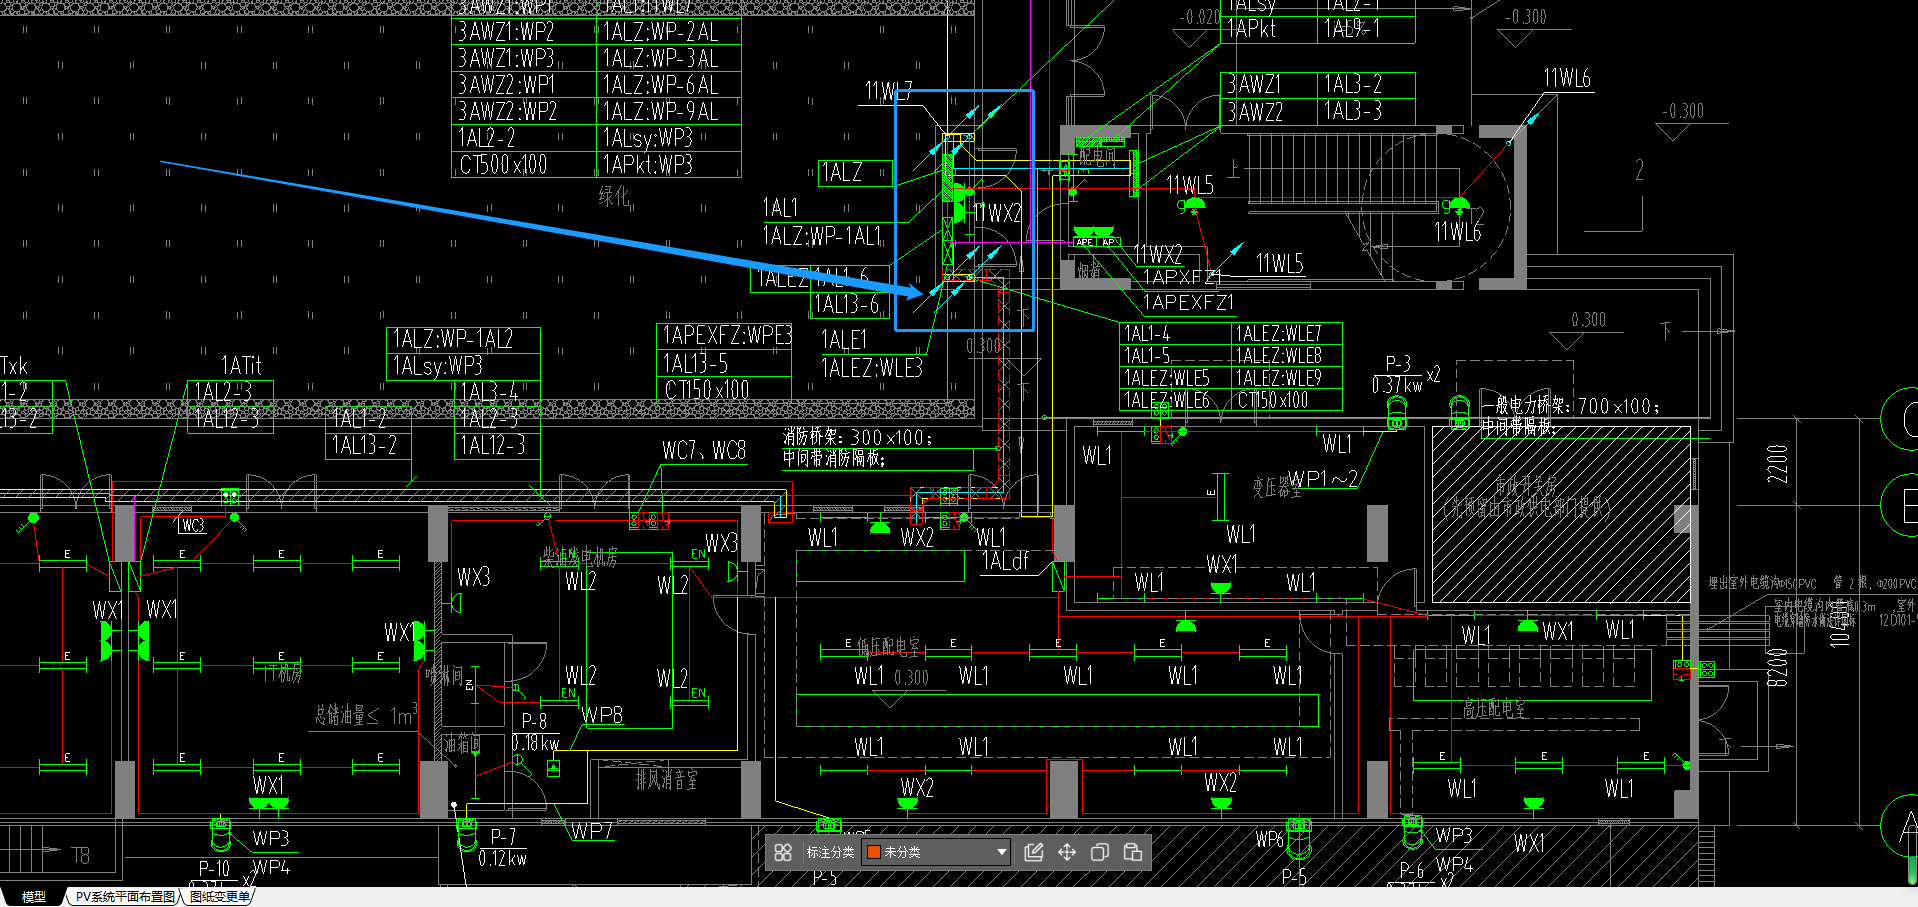Click the copy annotation icon

[1100, 852]
